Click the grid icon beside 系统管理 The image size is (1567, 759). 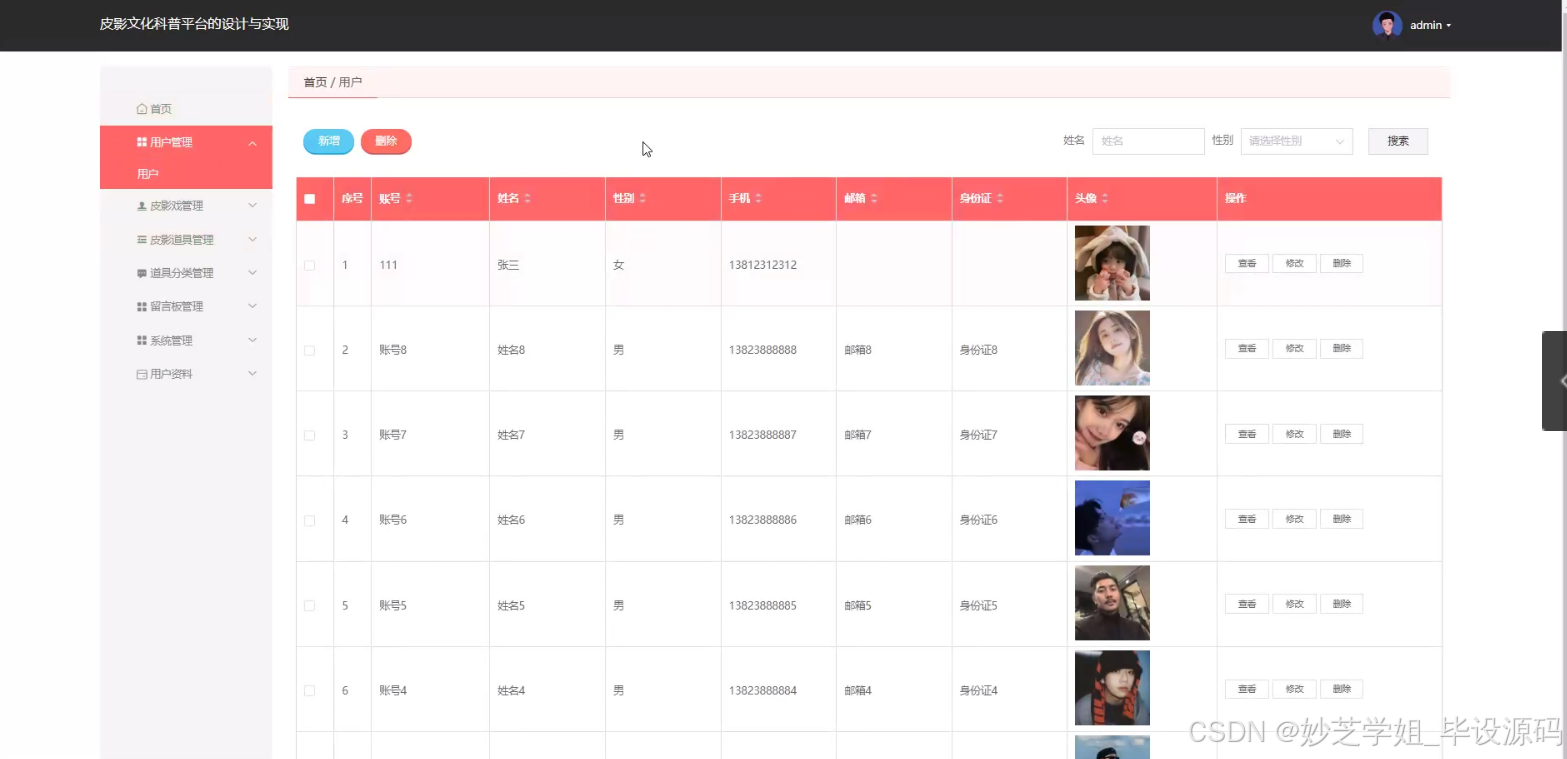(142, 341)
